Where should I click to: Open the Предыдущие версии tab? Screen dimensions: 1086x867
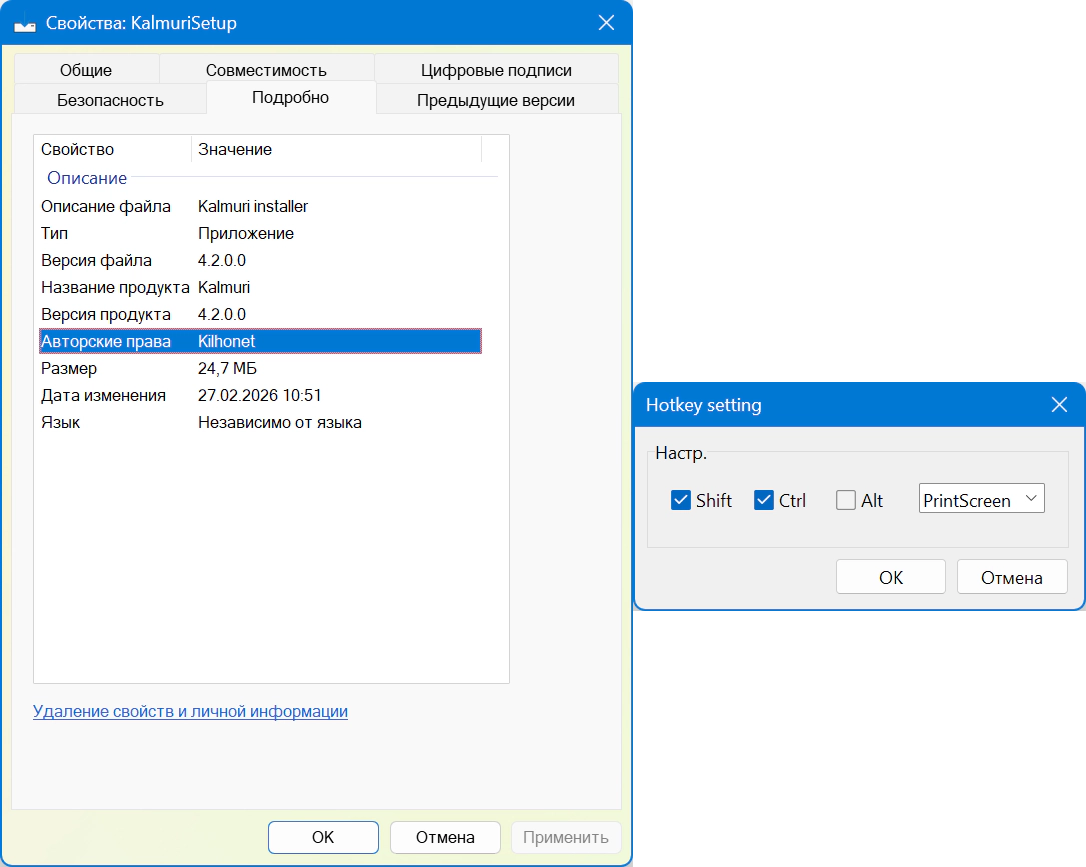coord(496,100)
